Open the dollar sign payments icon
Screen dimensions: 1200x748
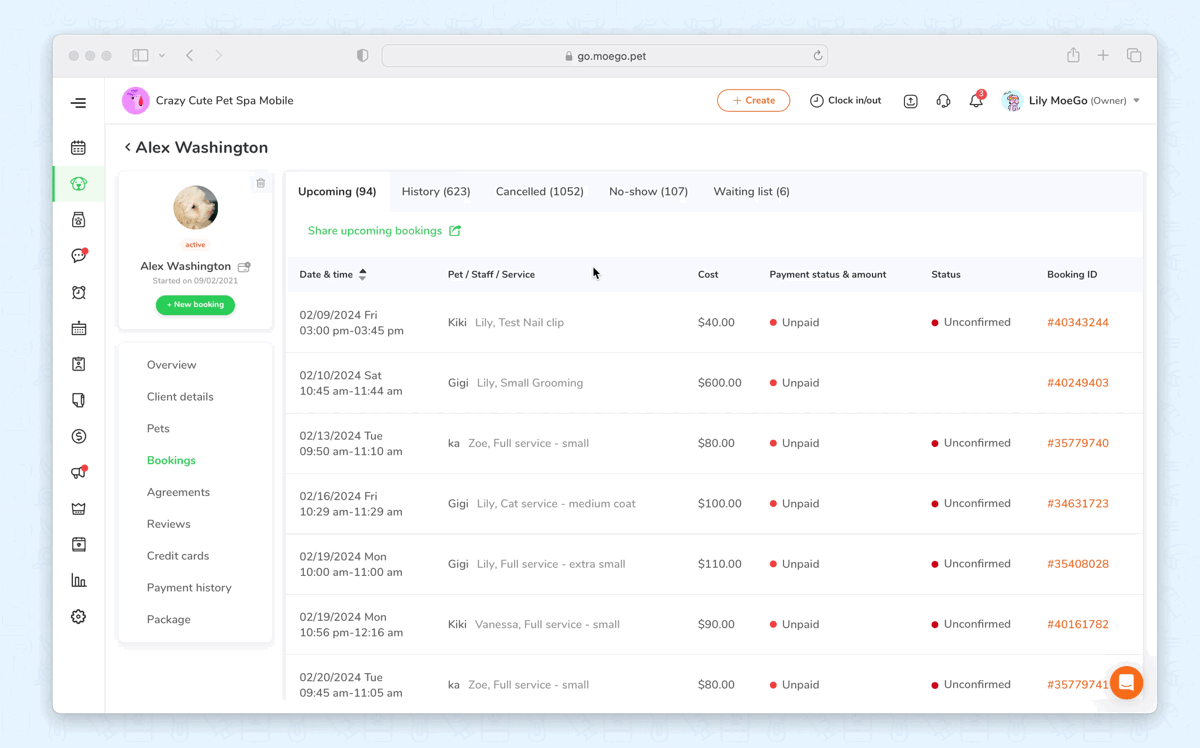pyautogui.click(x=78, y=436)
